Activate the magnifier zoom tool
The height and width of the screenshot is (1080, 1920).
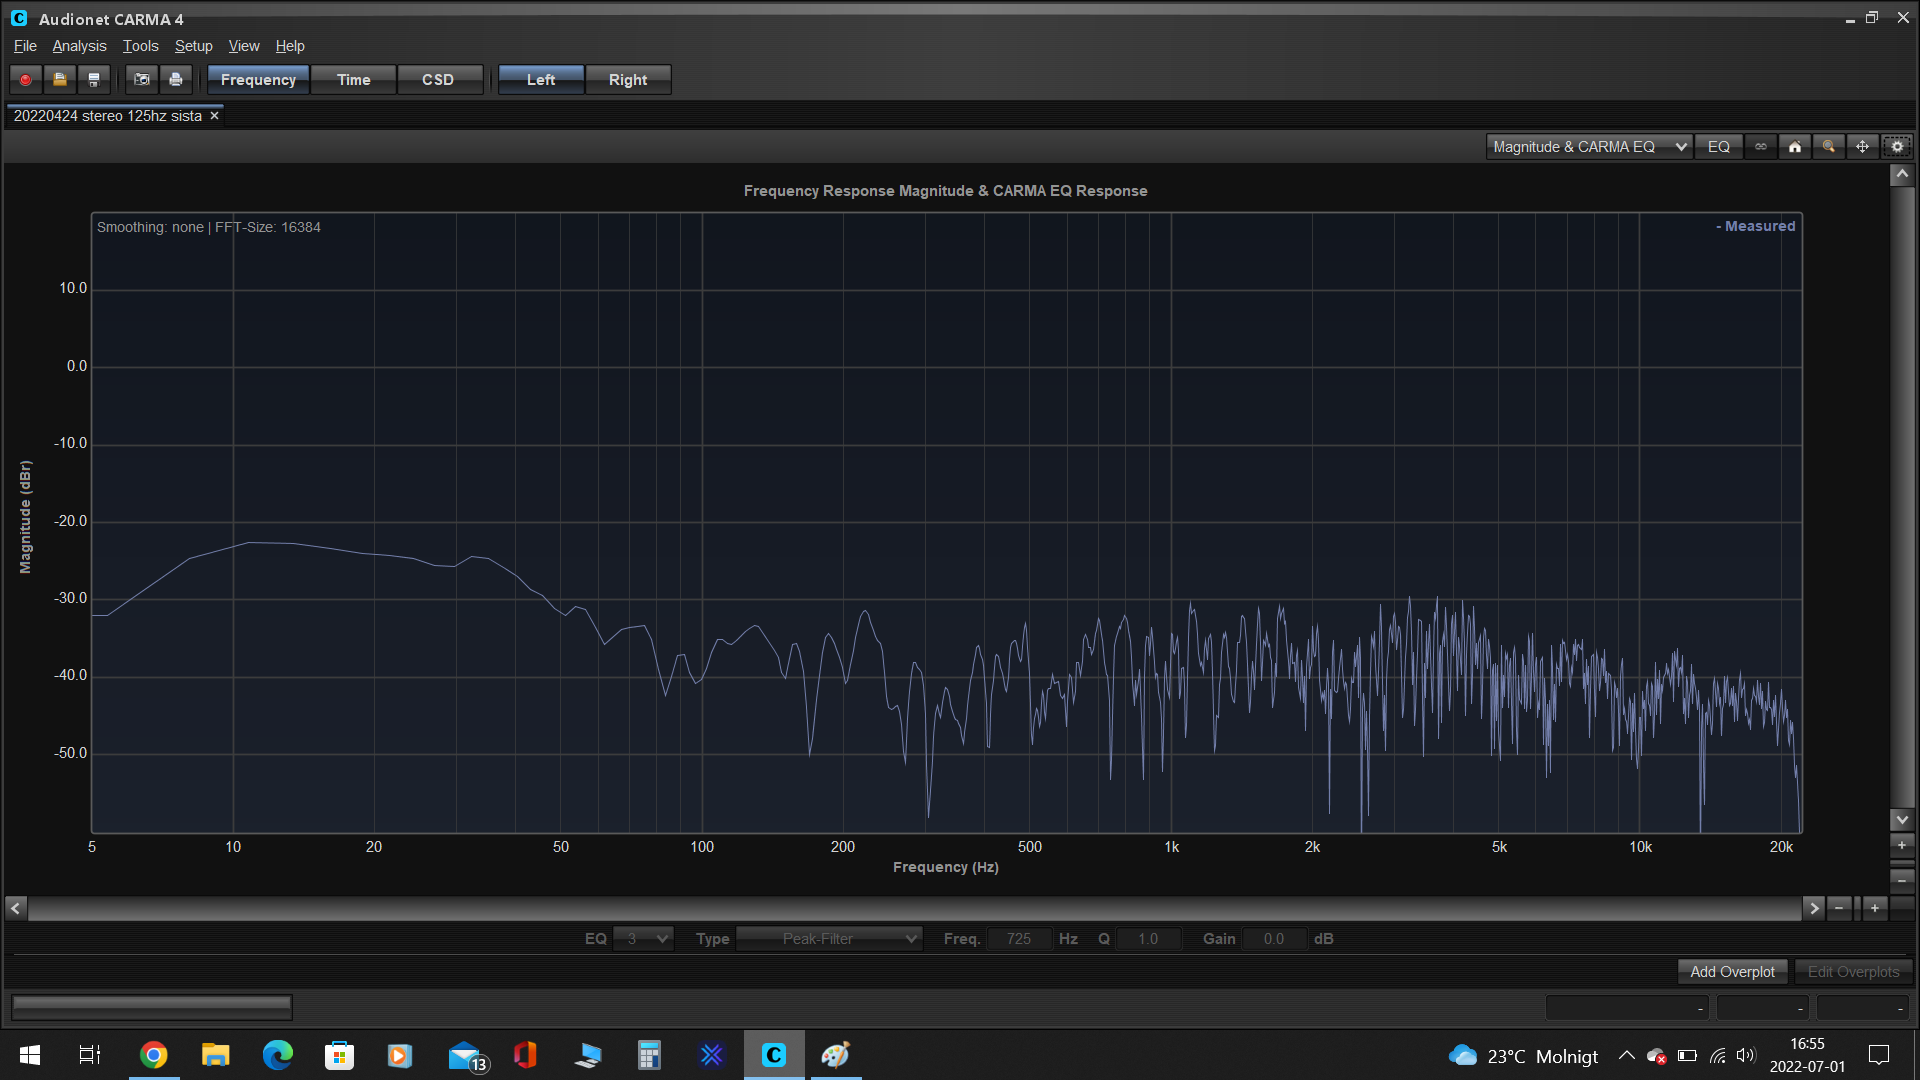point(1829,147)
